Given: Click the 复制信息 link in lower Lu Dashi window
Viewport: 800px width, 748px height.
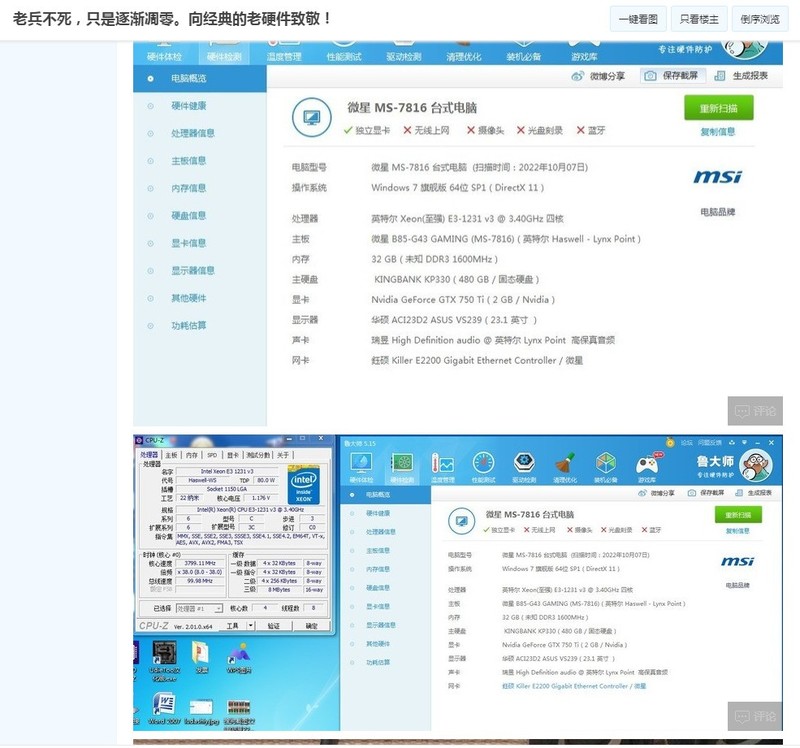Looking at the screenshot, I should [x=738, y=531].
